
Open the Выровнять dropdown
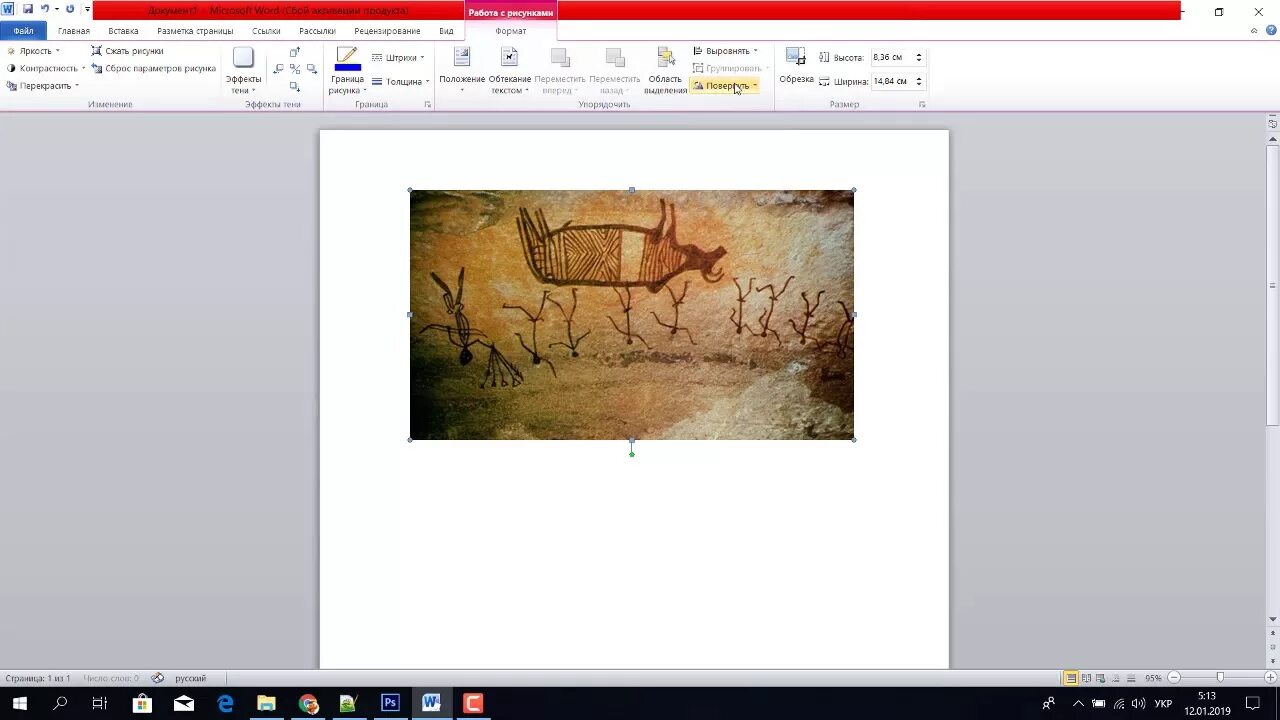(725, 51)
